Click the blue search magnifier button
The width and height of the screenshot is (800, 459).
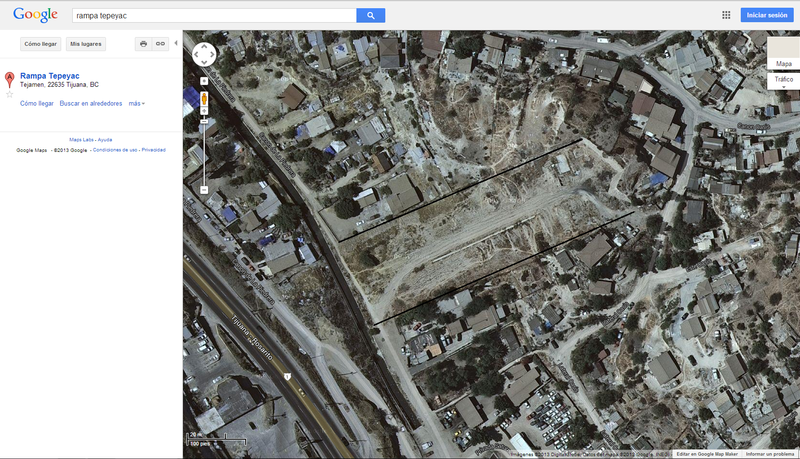click(371, 16)
